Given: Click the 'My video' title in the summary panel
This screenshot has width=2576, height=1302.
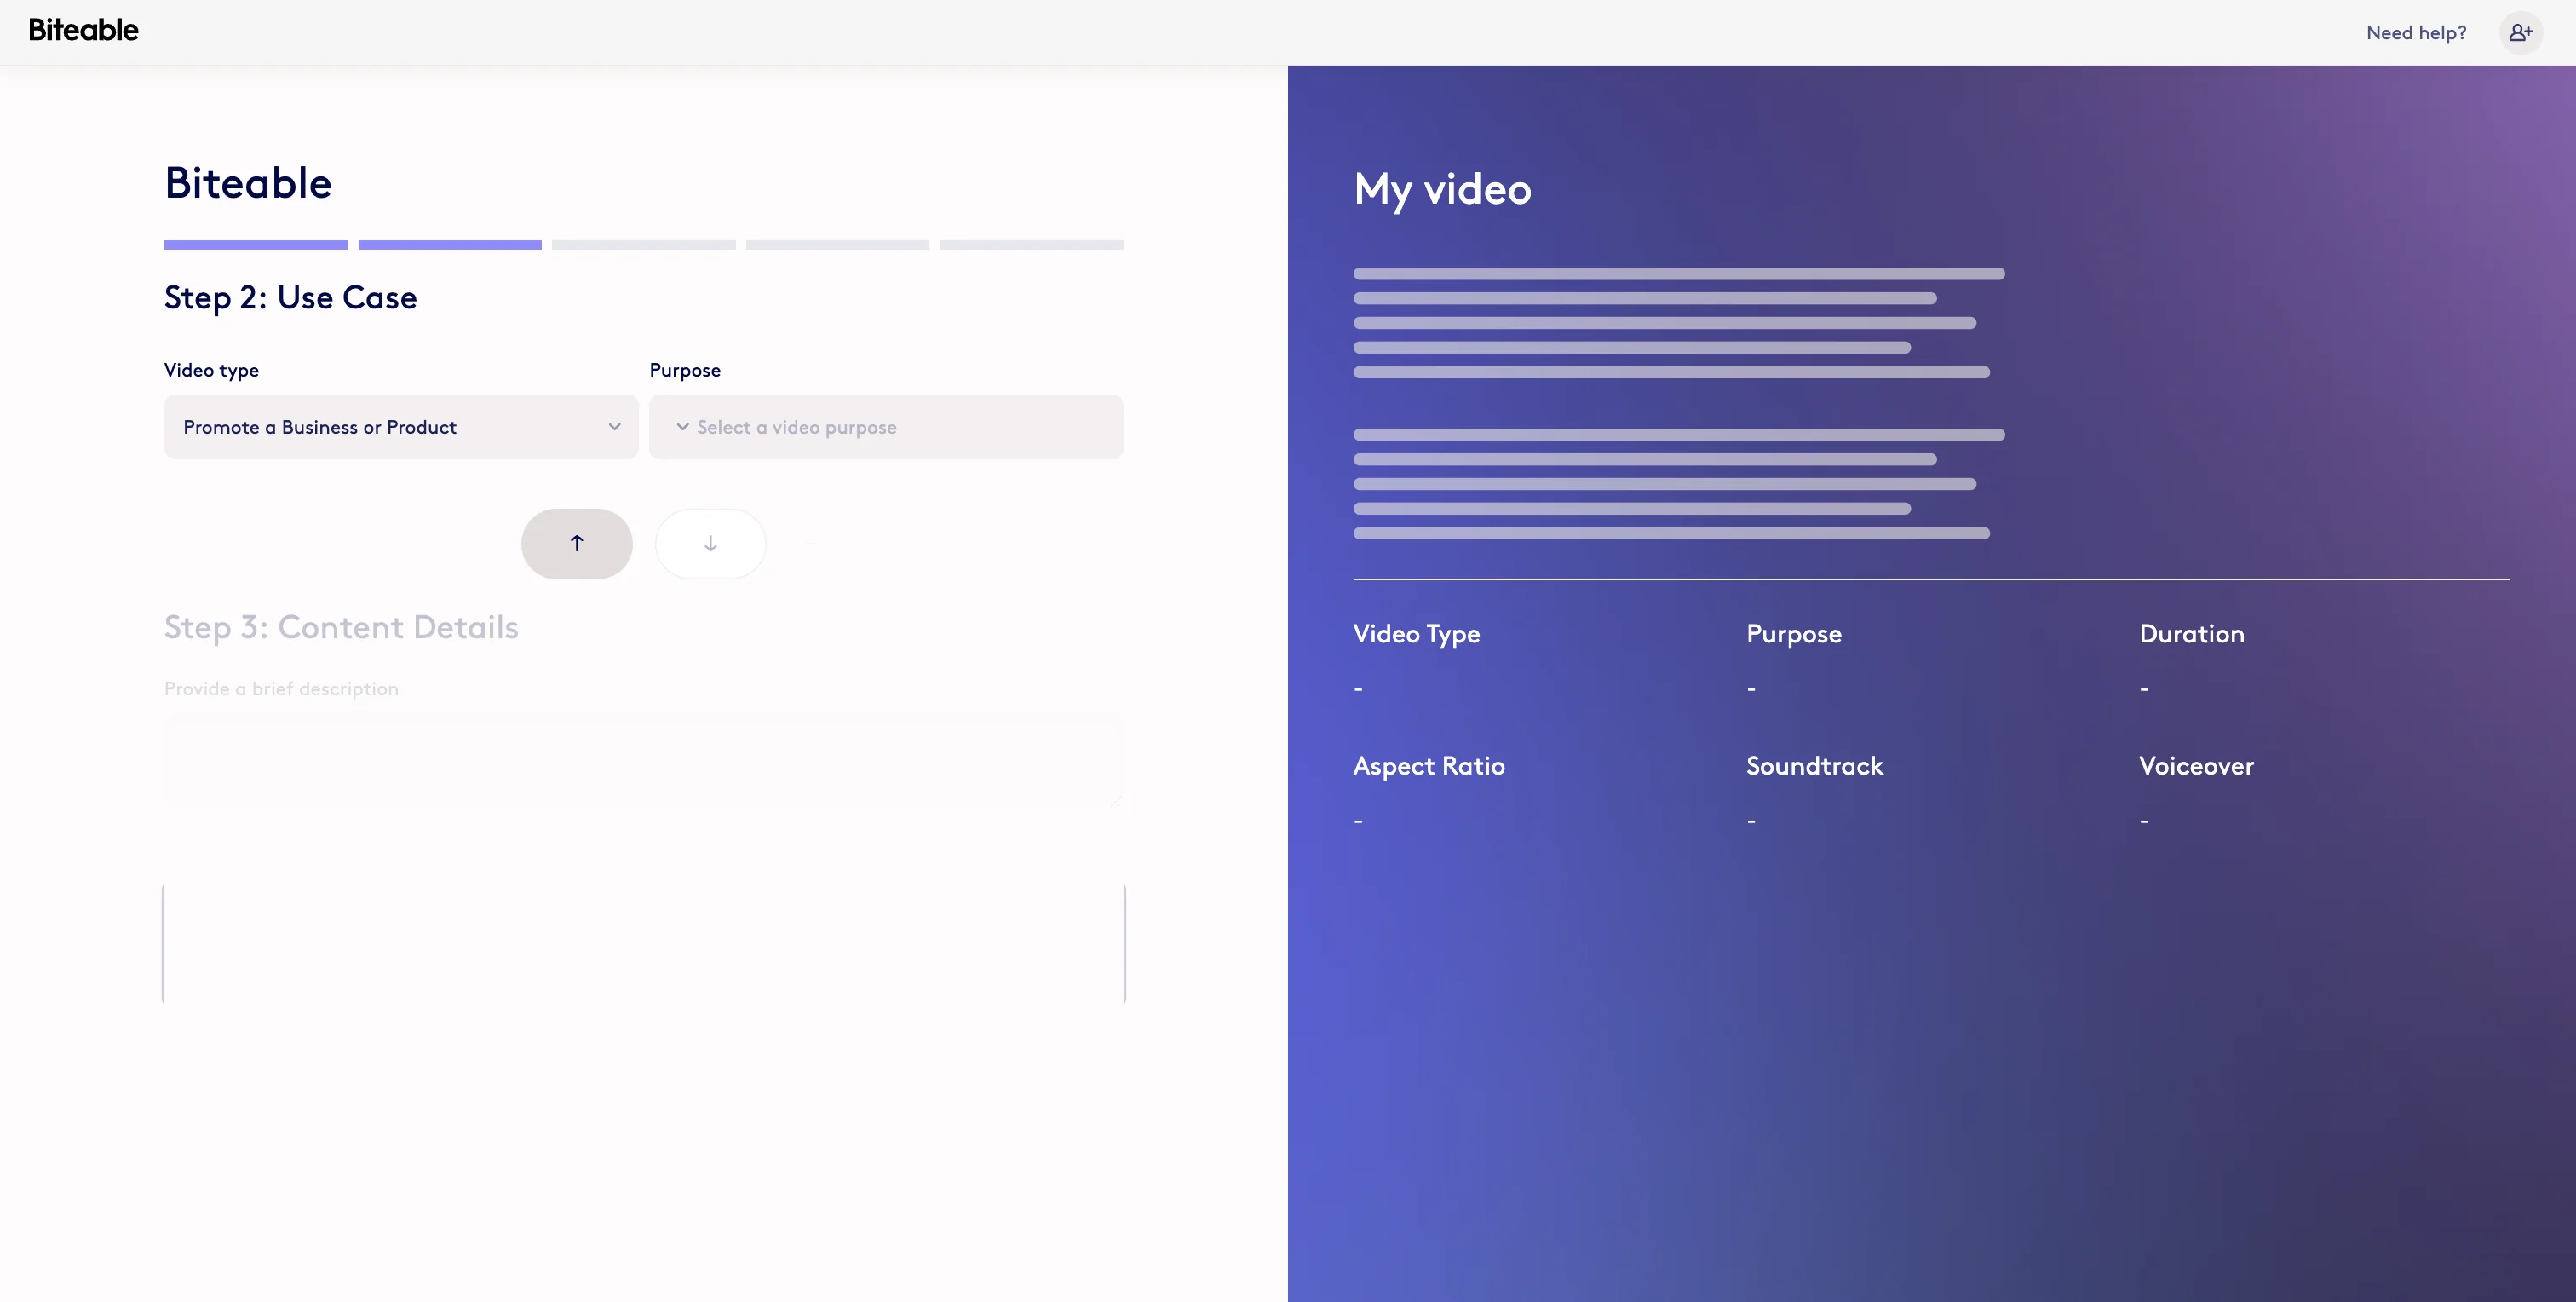Looking at the screenshot, I should pyautogui.click(x=1442, y=190).
